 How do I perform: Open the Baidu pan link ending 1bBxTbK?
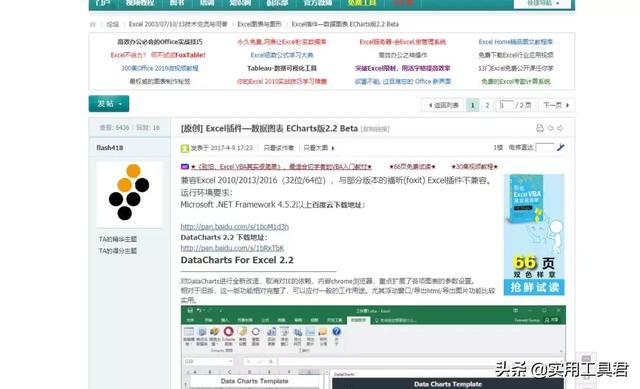point(232,248)
